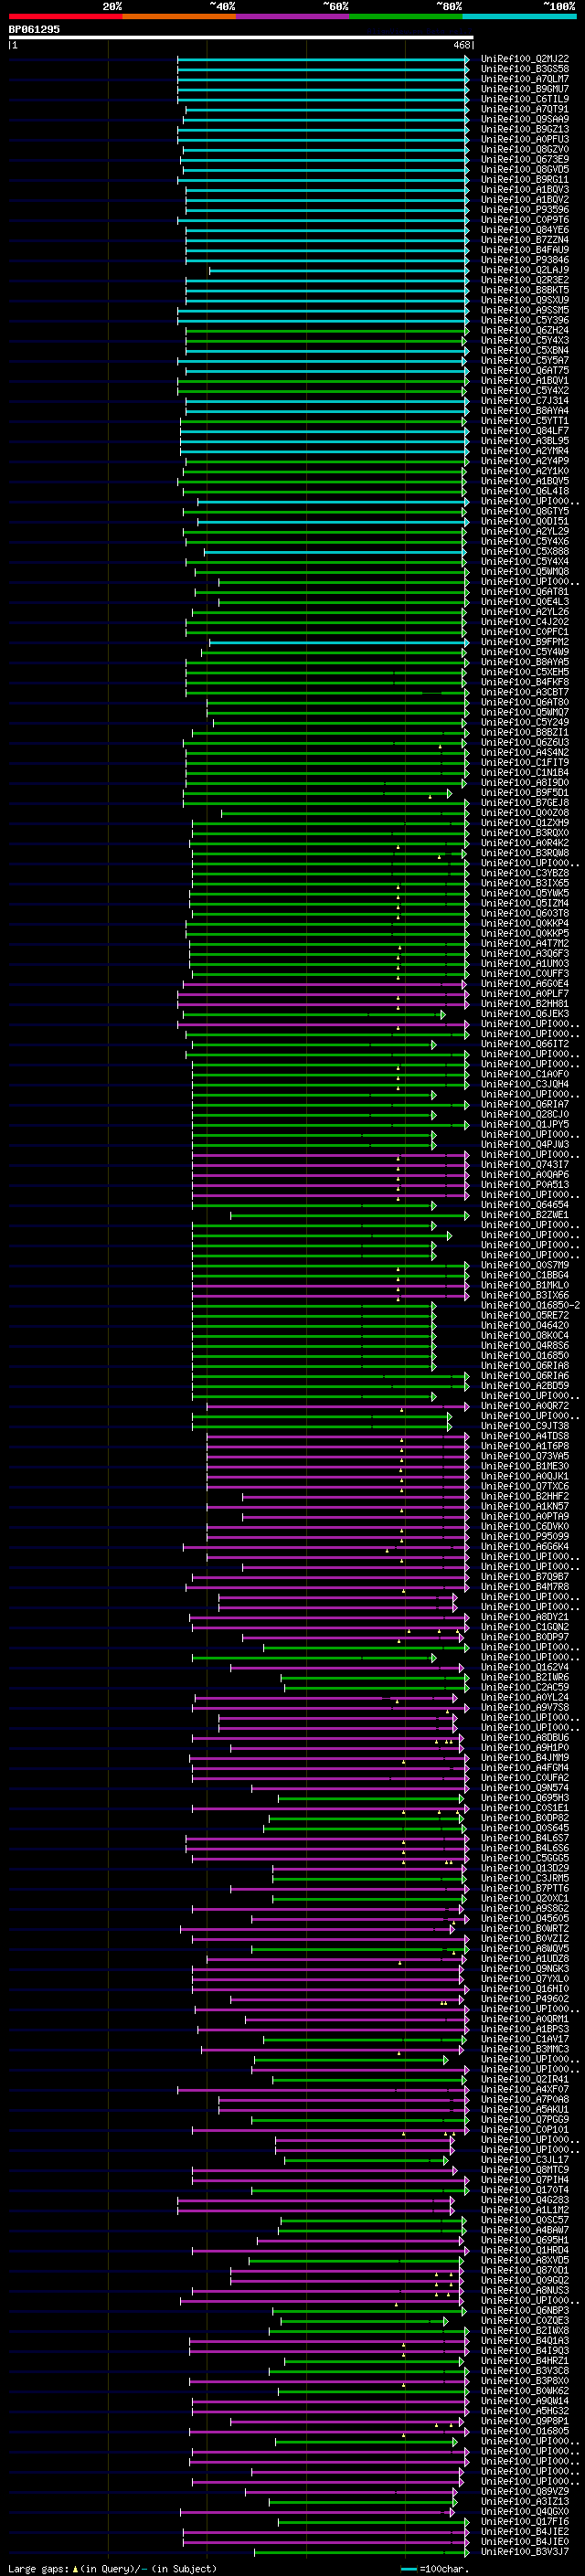
Task: Select UniRef100_B9RG11 in the hit list
Action: click(524, 180)
